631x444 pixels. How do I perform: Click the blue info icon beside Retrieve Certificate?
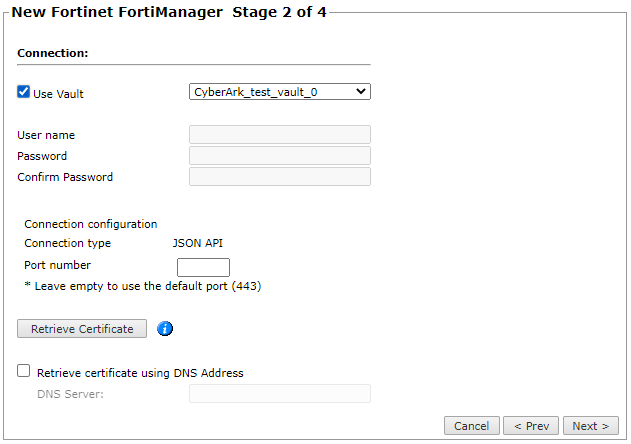166,328
